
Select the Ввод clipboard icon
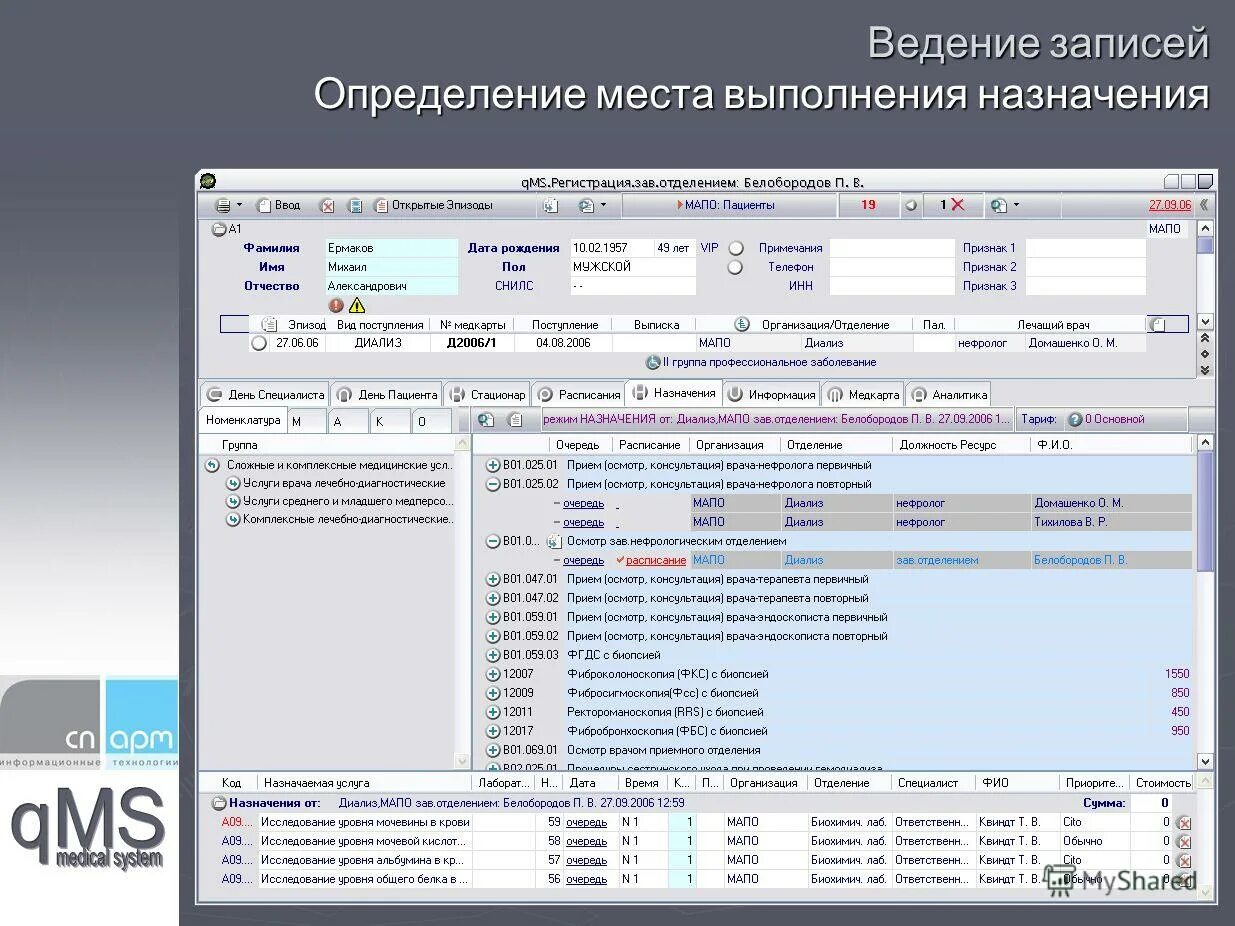click(264, 206)
